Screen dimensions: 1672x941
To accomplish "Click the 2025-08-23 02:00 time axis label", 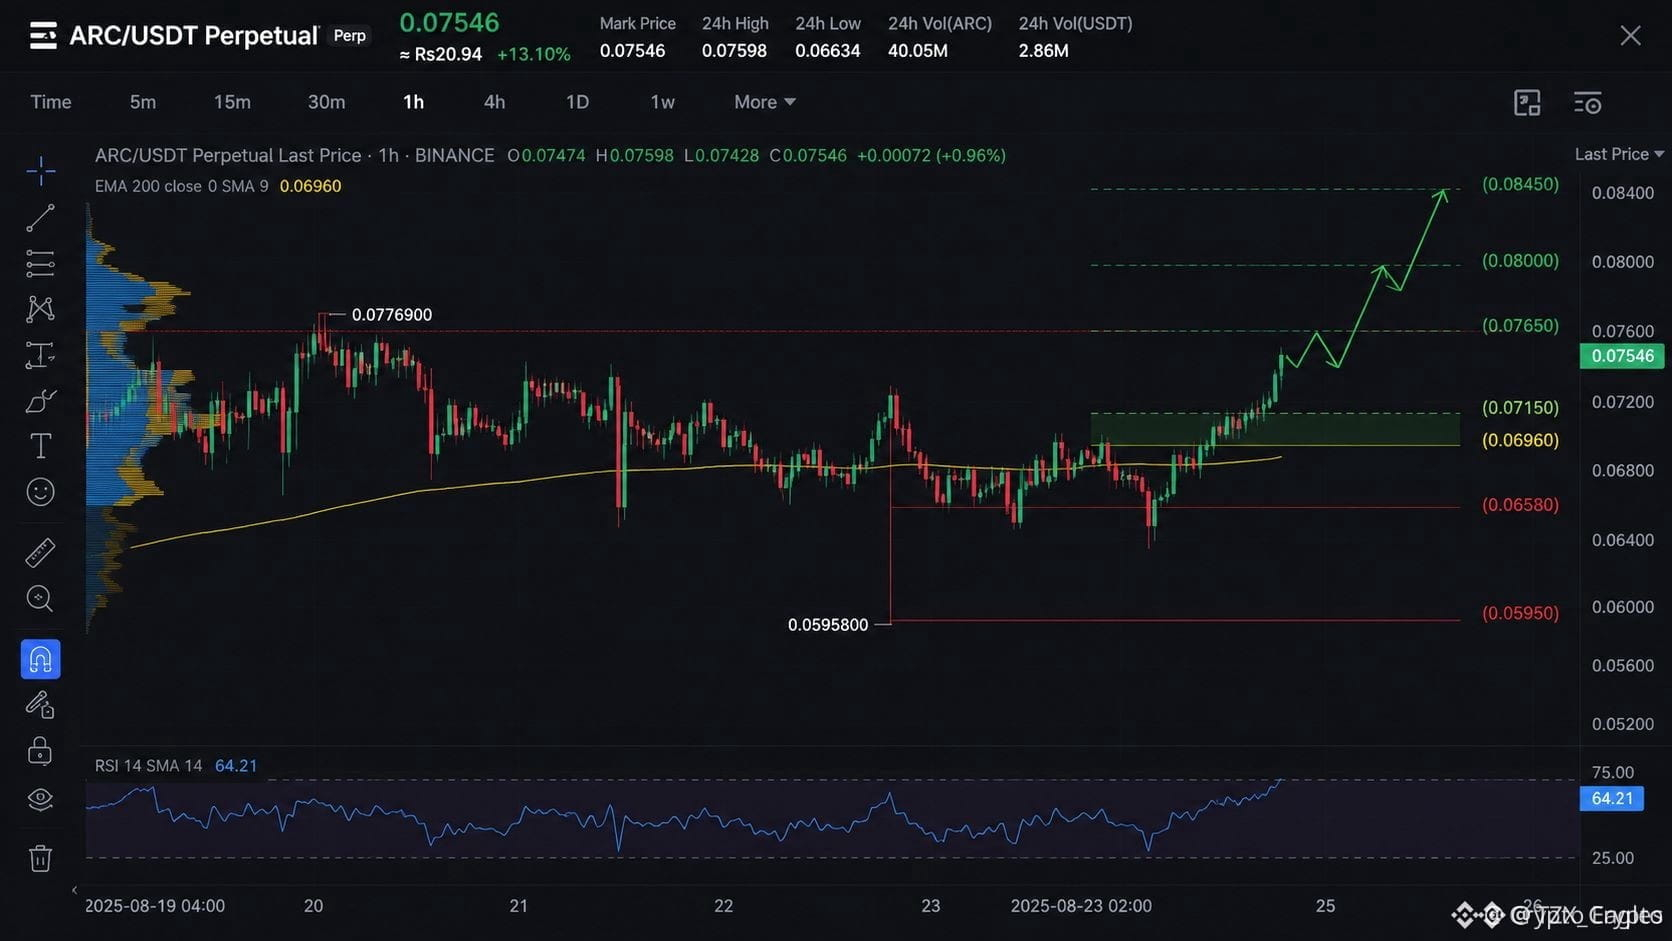I will point(1081,906).
